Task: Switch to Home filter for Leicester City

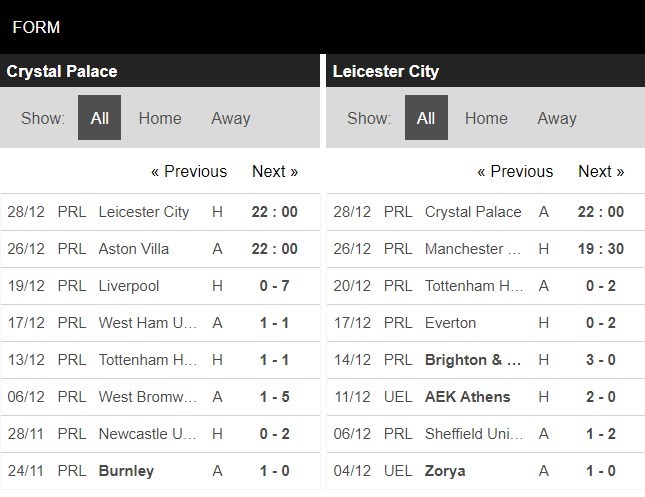Action: [x=486, y=118]
